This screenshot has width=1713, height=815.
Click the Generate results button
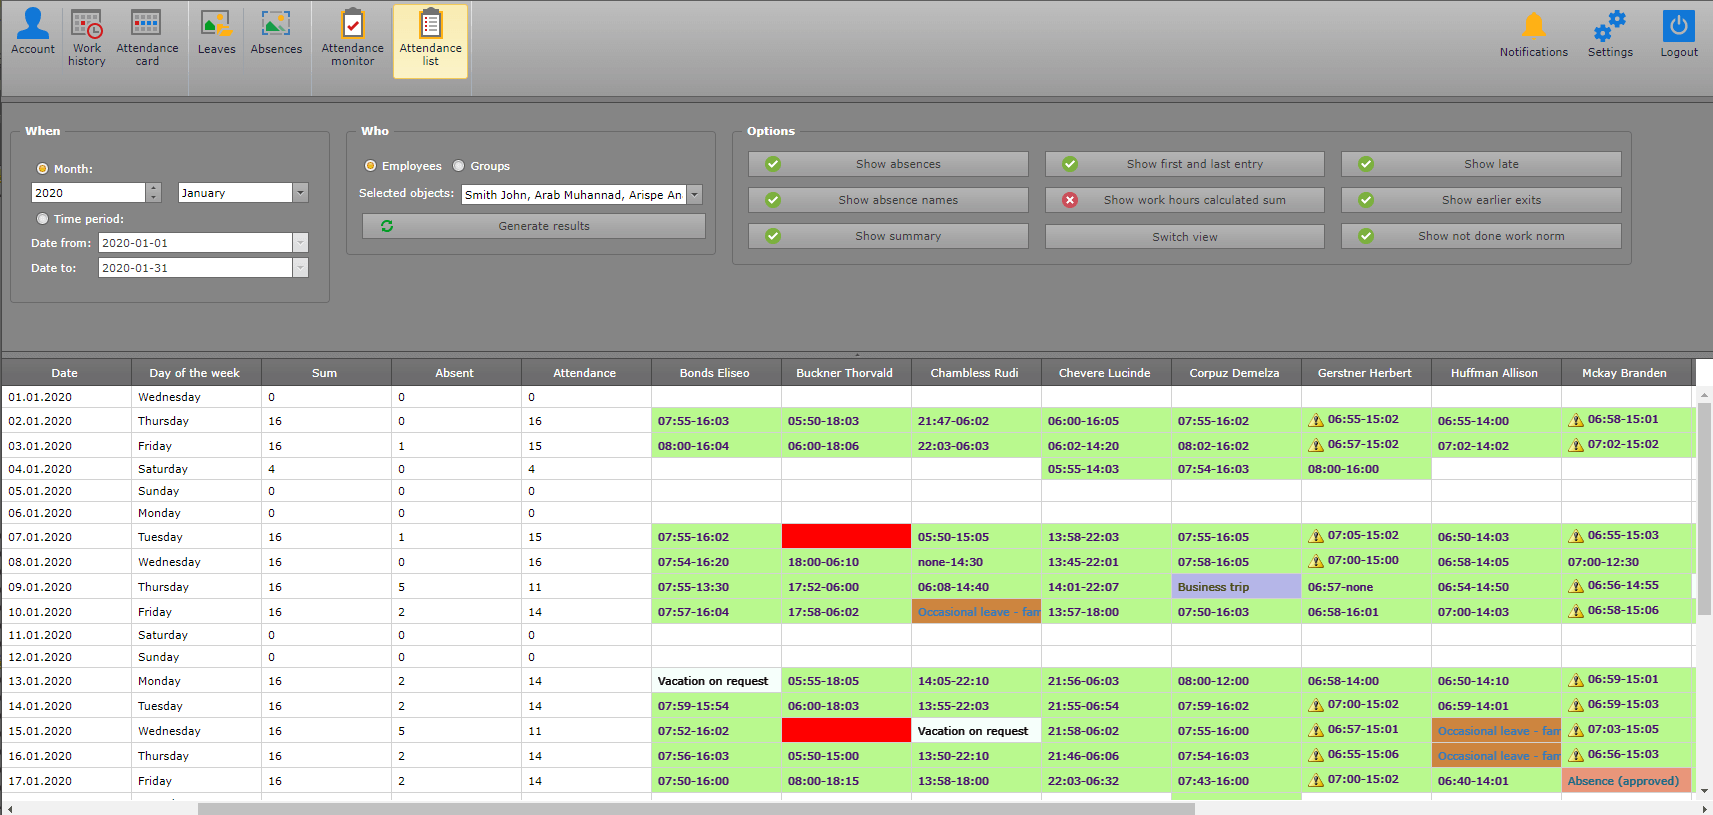tap(533, 226)
